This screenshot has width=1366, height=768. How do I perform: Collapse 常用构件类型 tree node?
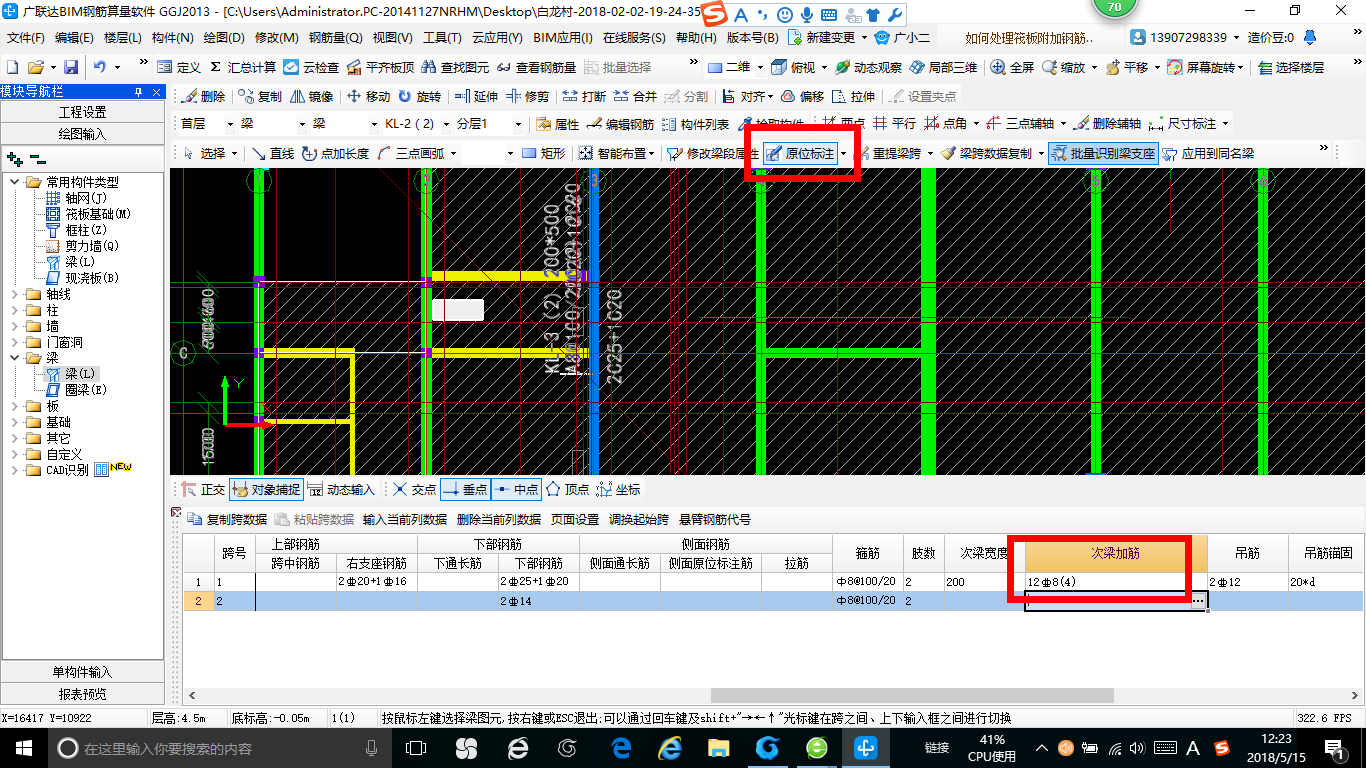pyautogui.click(x=15, y=182)
